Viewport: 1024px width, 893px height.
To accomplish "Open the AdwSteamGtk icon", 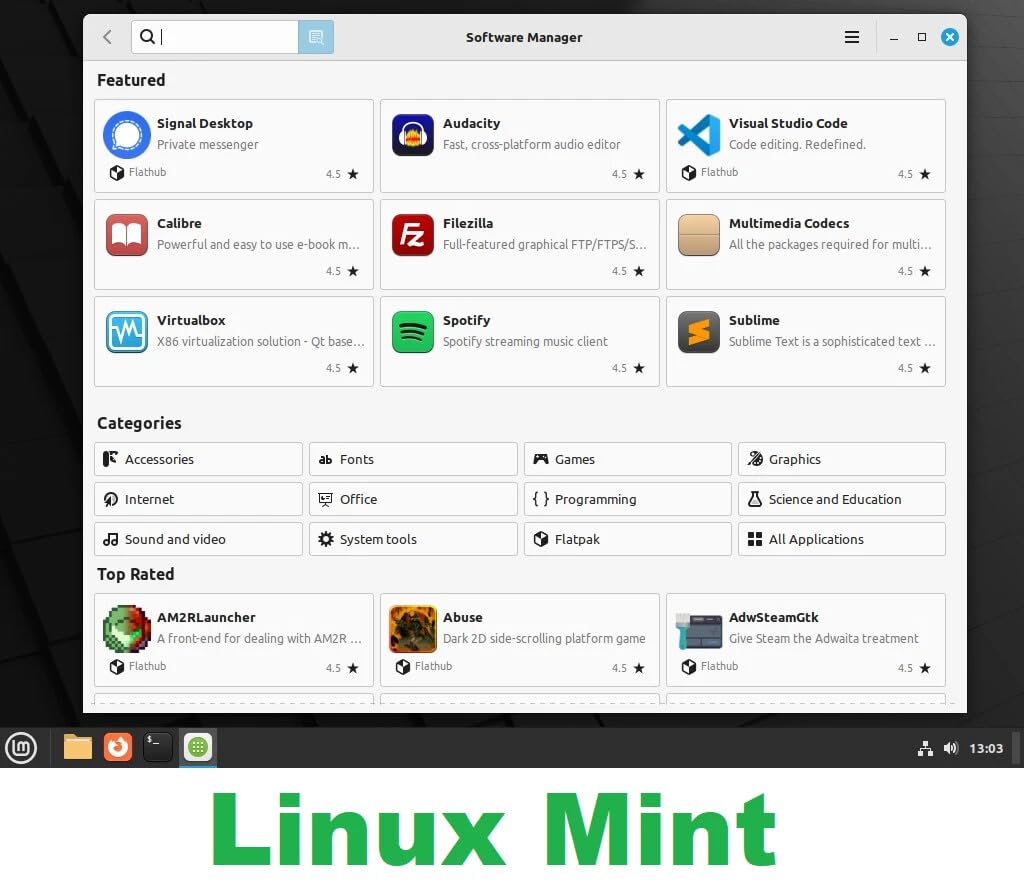I will (x=699, y=630).
